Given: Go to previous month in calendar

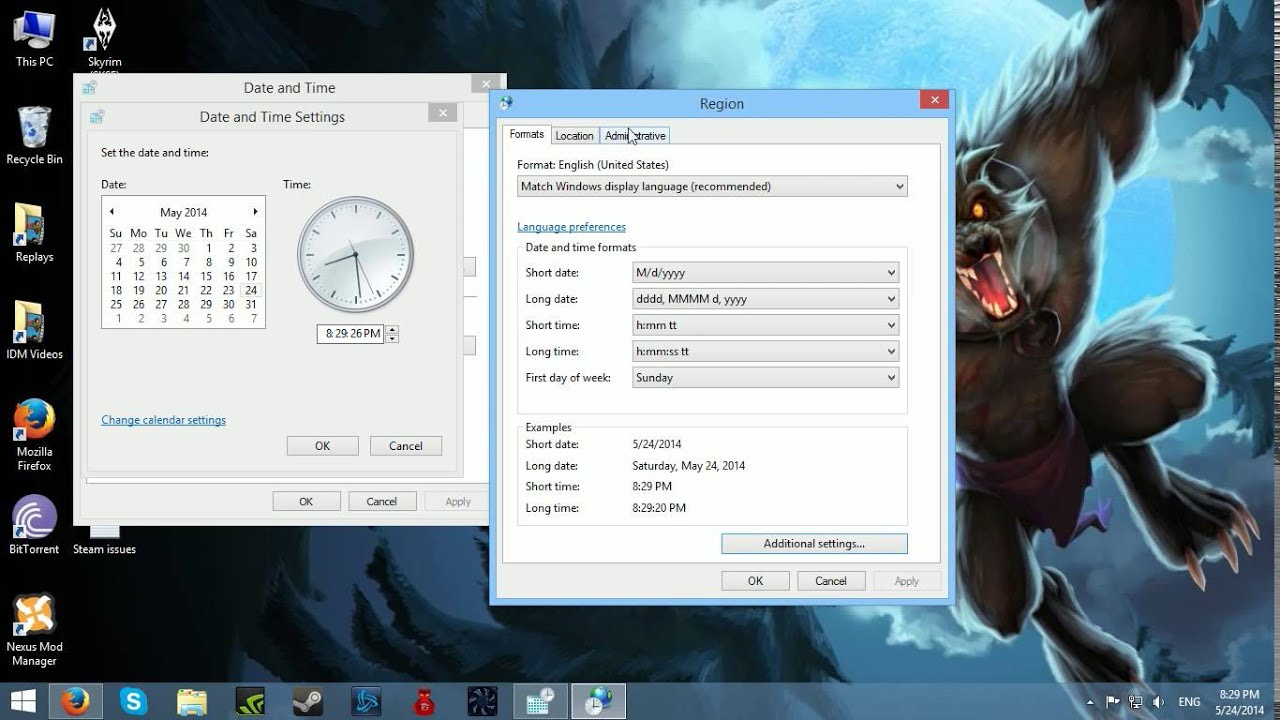Looking at the screenshot, I should coord(112,212).
